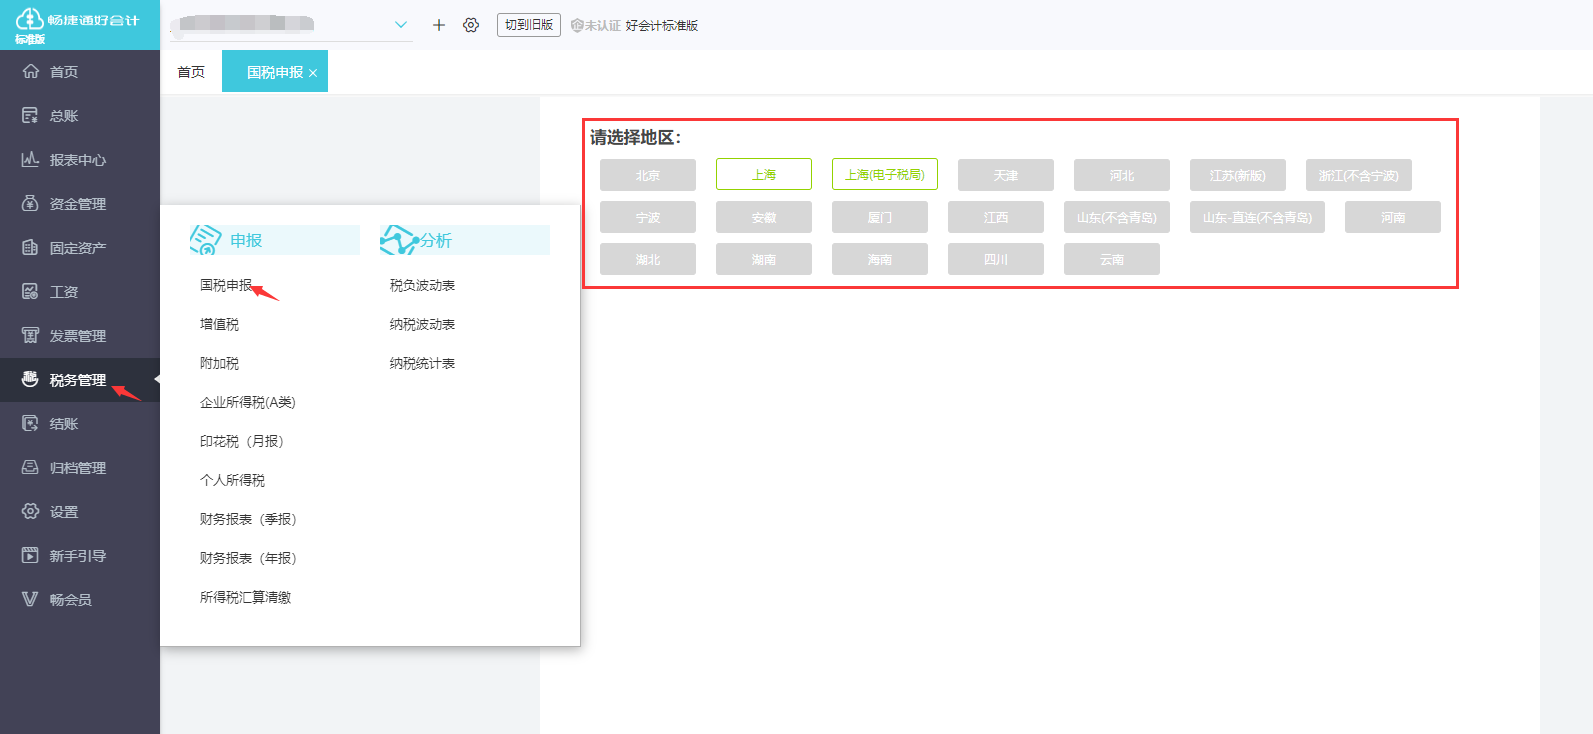The height and width of the screenshot is (734, 1593).
Task: Open the 总账 ledger sidebar icon
Action: [x=30, y=116]
